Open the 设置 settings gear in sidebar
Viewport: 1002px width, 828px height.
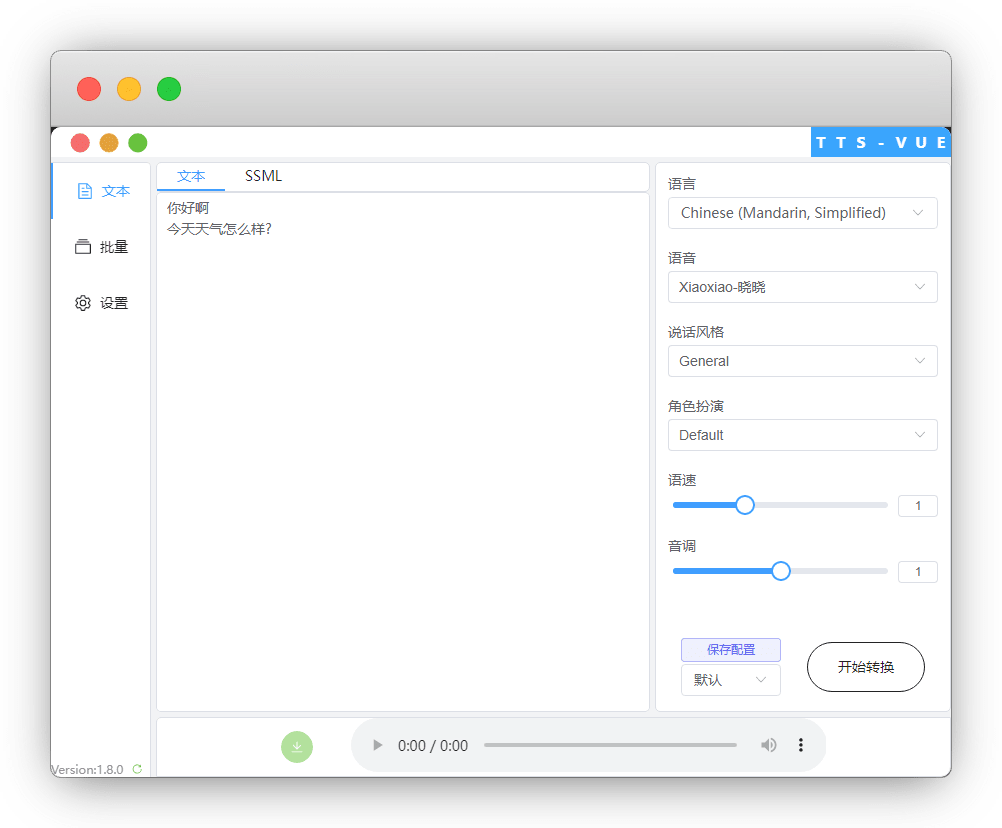pos(102,303)
